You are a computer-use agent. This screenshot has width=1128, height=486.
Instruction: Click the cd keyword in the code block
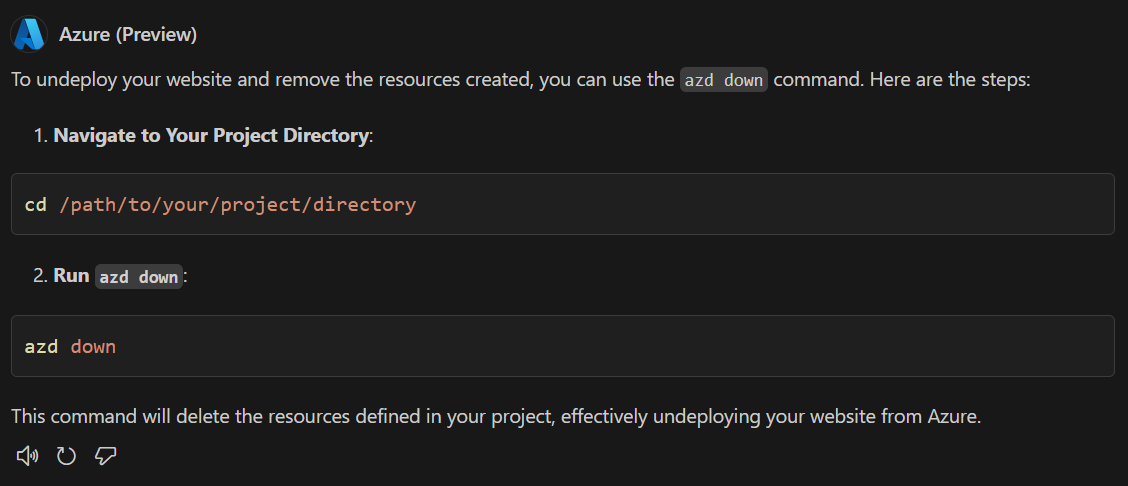(35, 204)
